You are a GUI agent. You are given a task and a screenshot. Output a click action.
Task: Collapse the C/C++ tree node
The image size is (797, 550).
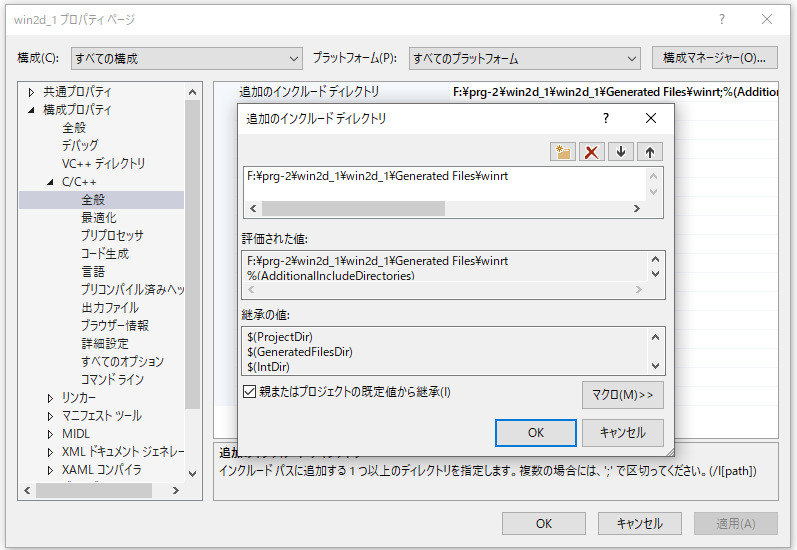point(50,182)
